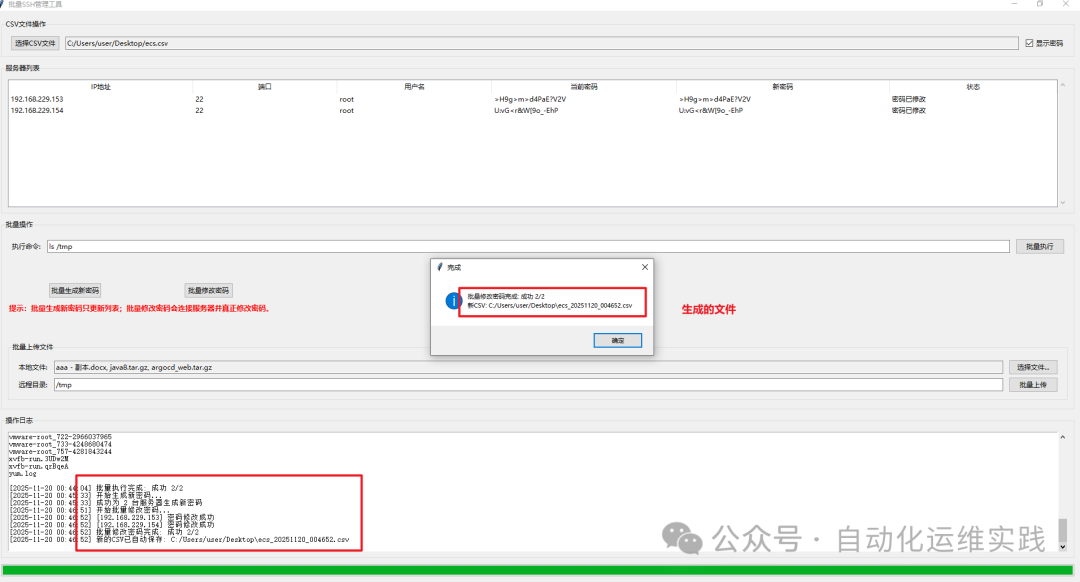The image size is (1080, 582).
Task: Click the 选择文件... button
Action: pos(1033,367)
